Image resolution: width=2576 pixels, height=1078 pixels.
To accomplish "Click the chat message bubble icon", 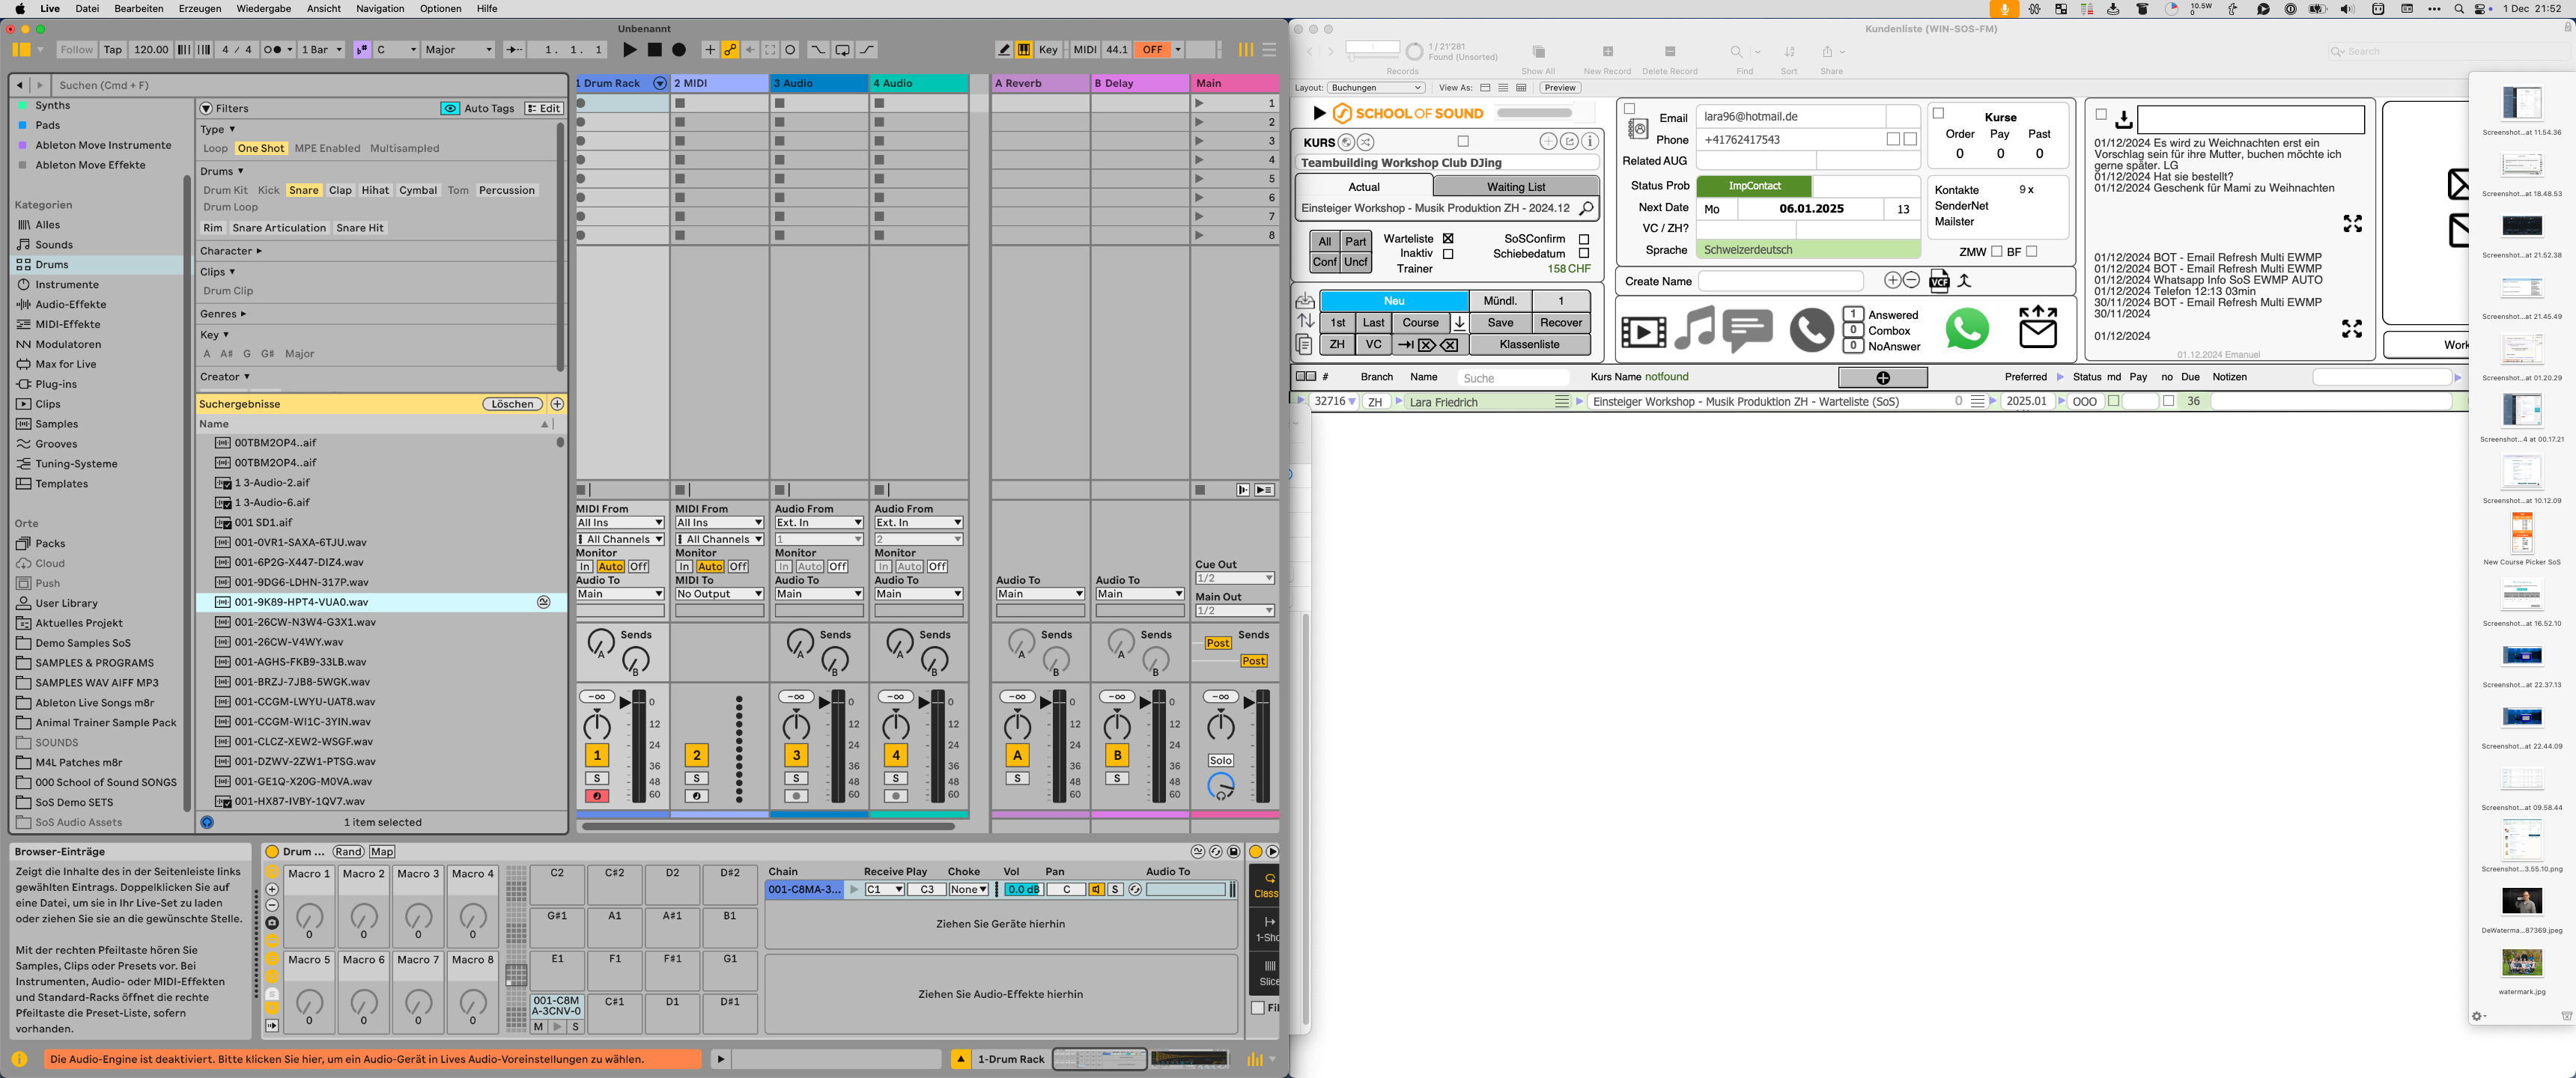I will pyautogui.click(x=1747, y=329).
